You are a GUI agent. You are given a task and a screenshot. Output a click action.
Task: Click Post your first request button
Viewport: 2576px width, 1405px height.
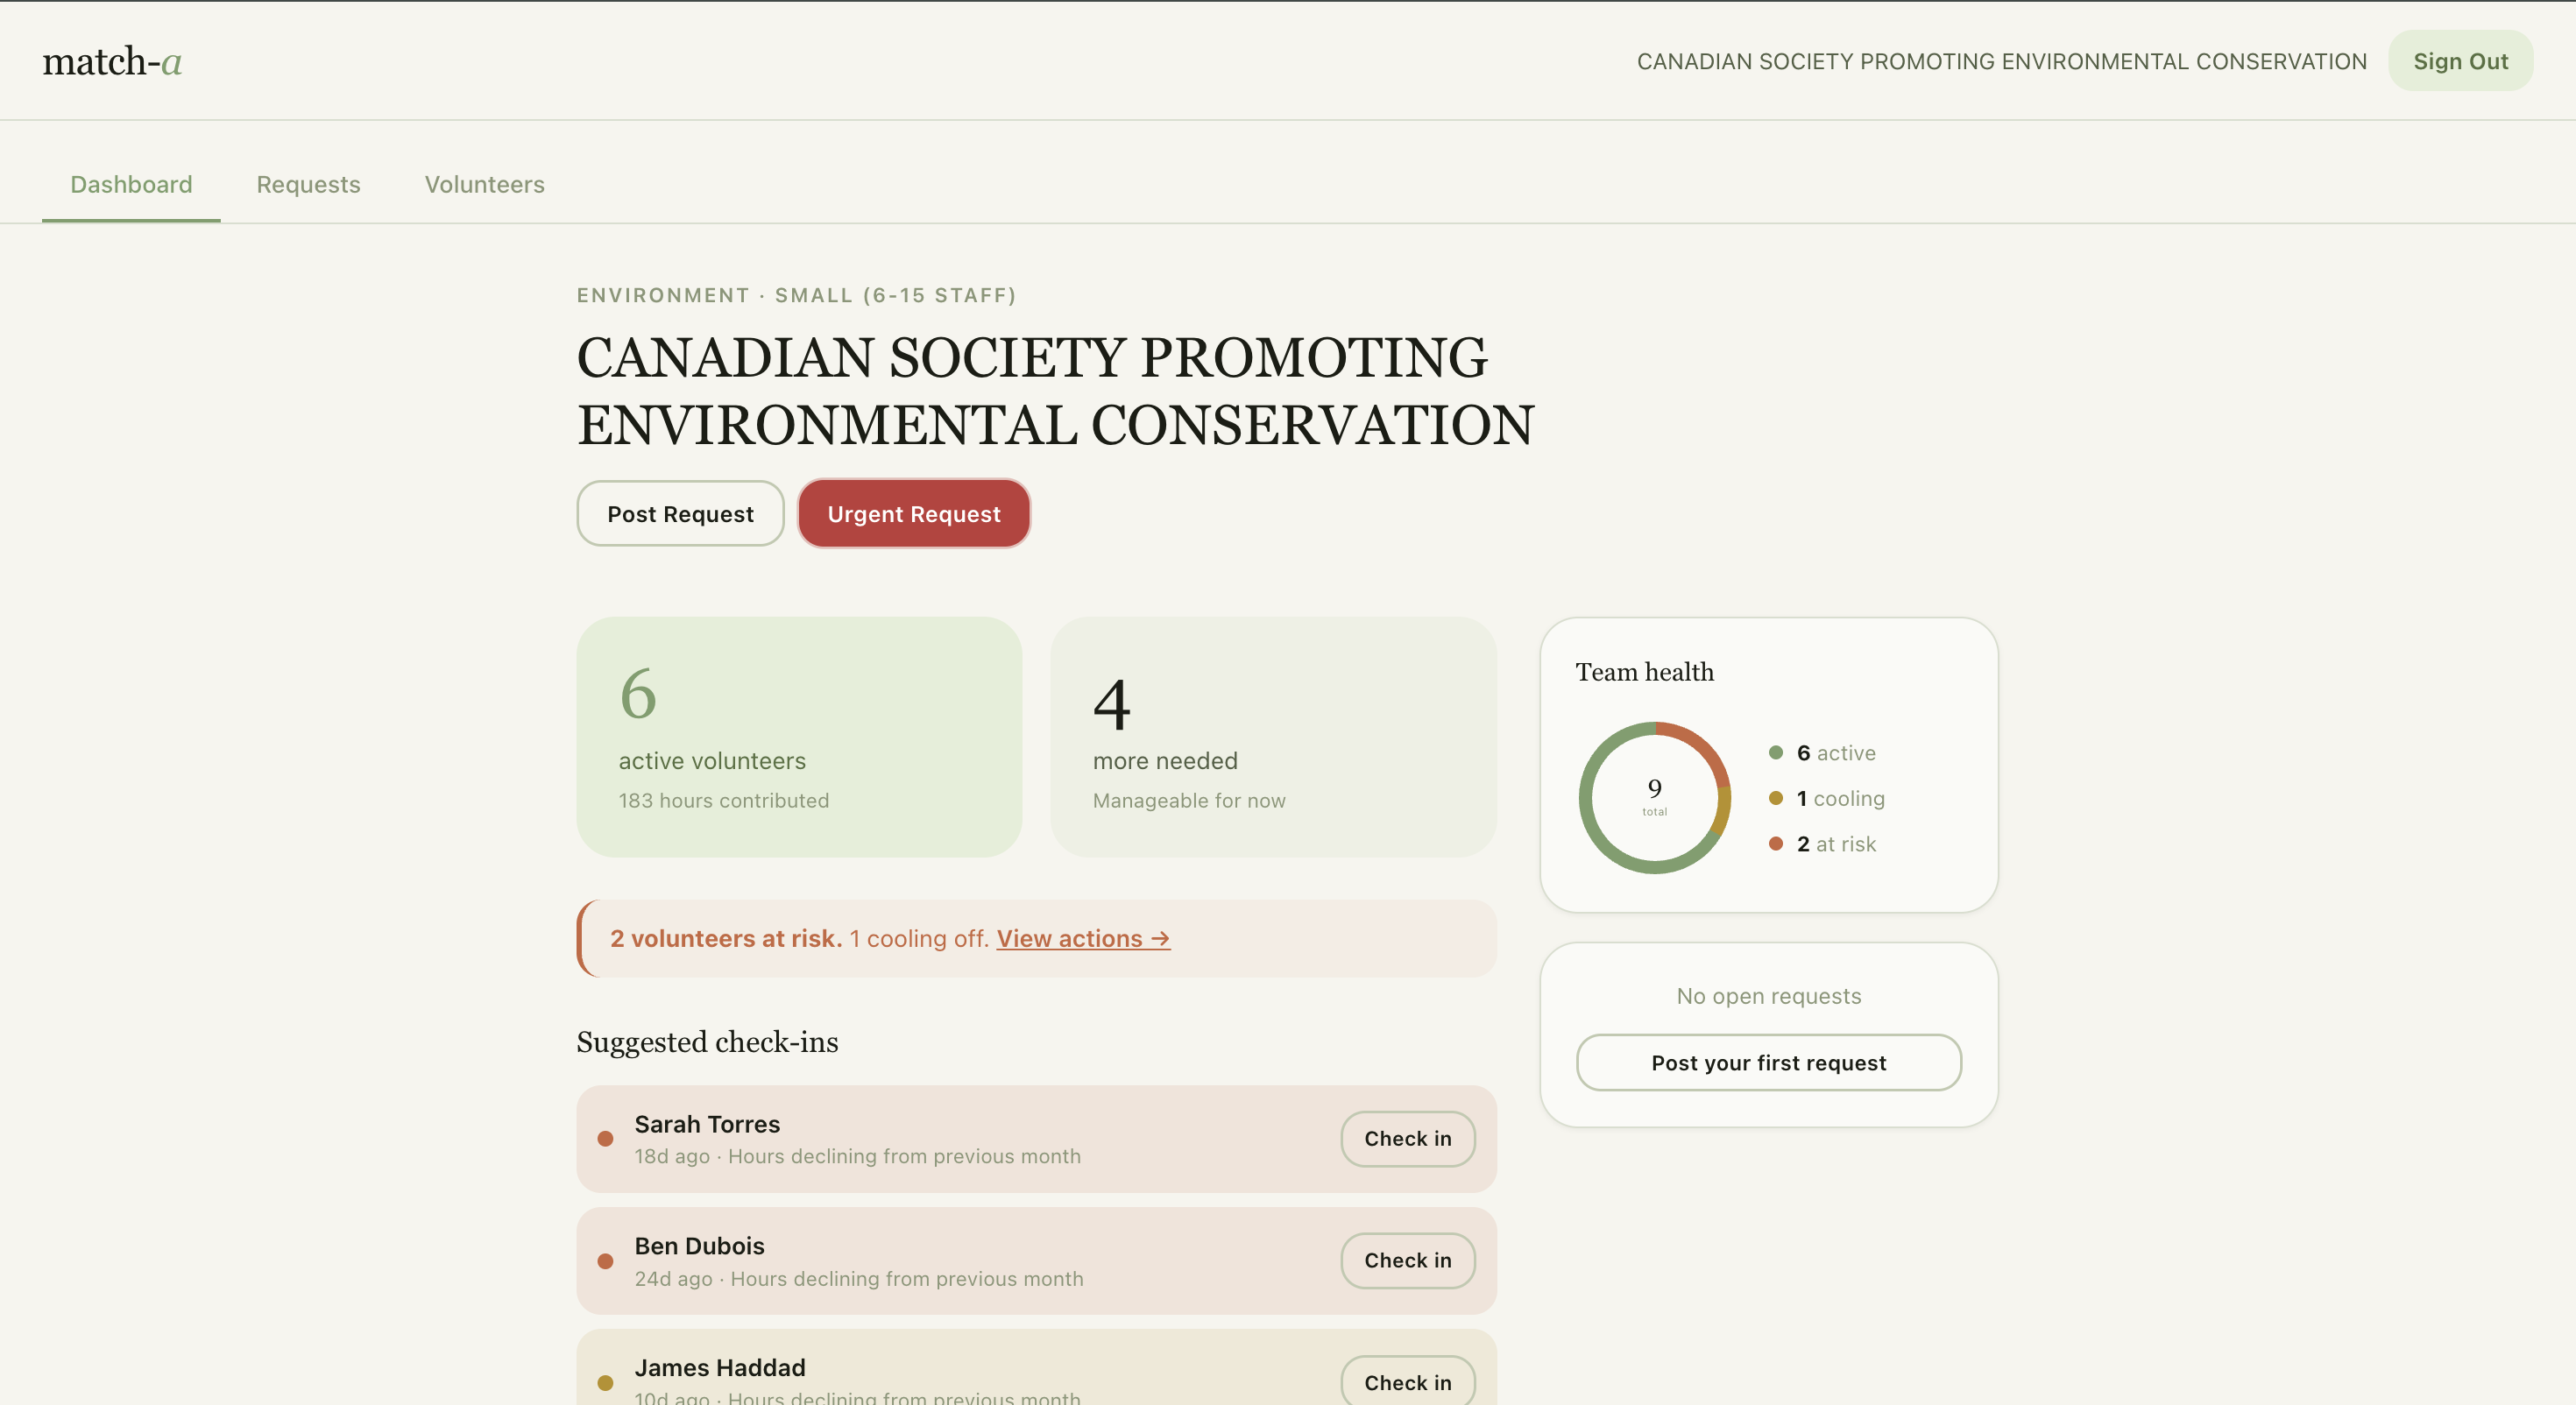tap(1768, 1063)
